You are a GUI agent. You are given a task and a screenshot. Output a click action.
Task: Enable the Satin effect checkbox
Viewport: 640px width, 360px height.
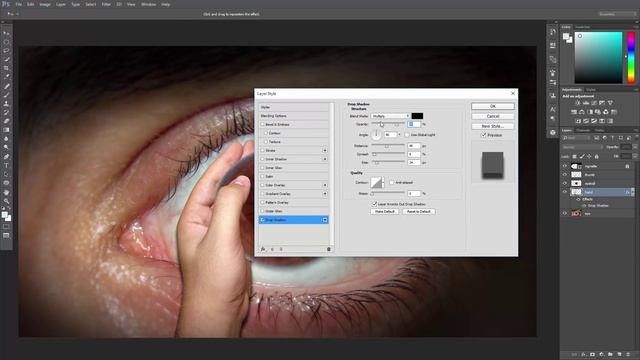tap(262, 176)
